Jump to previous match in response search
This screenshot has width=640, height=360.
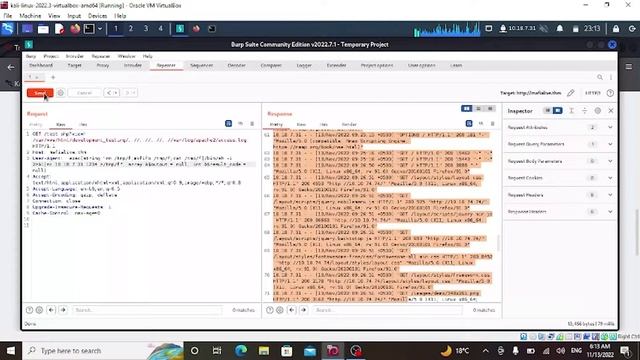point(292,310)
